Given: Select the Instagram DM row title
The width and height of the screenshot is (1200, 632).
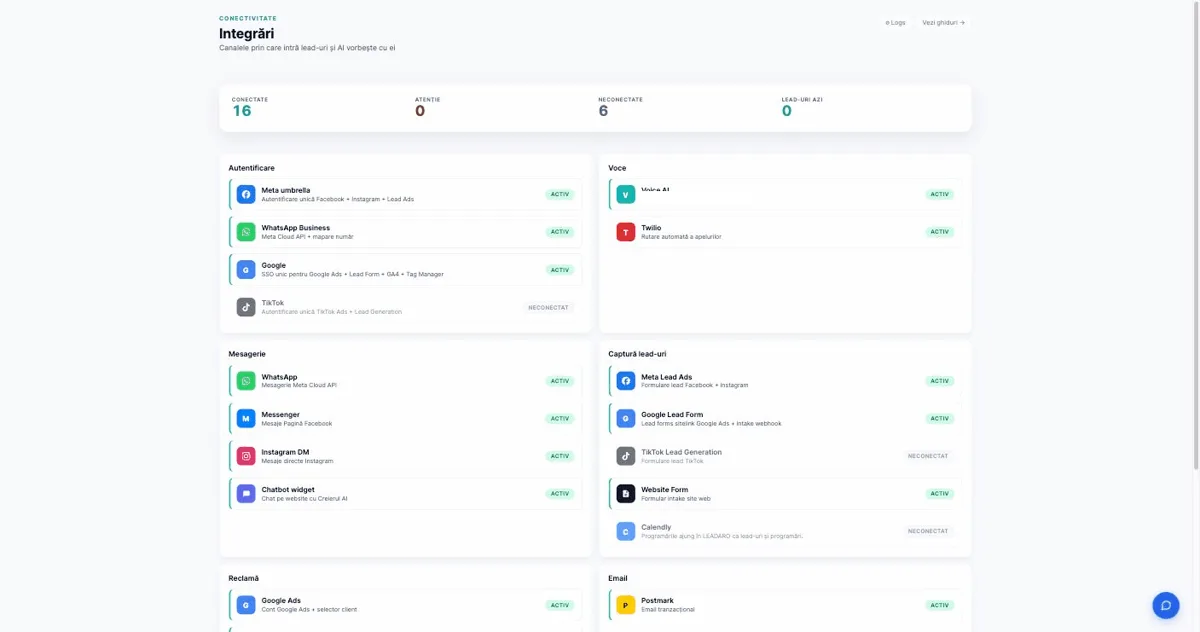Looking at the screenshot, I should point(286,452).
